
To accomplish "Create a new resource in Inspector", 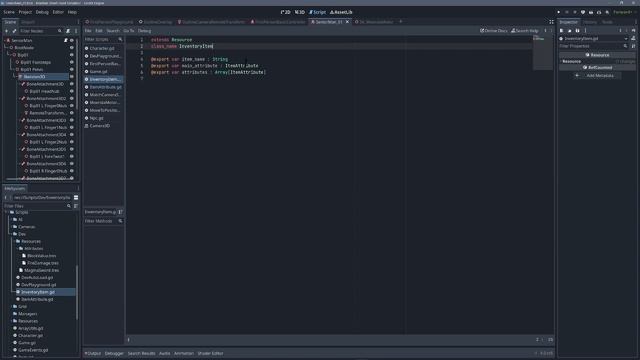I will click(562, 31).
